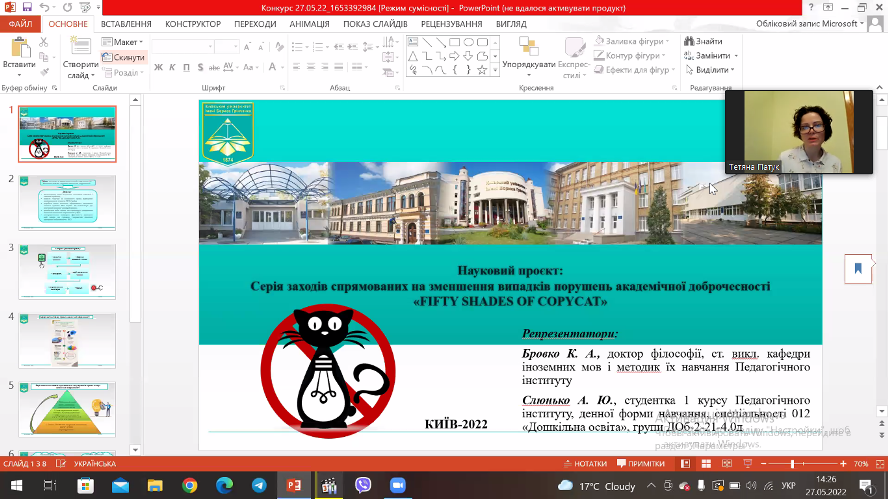Switch to the ВИГЛЯД tab
Viewport: 888px width, 499px height.
pyautogui.click(x=511, y=24)
